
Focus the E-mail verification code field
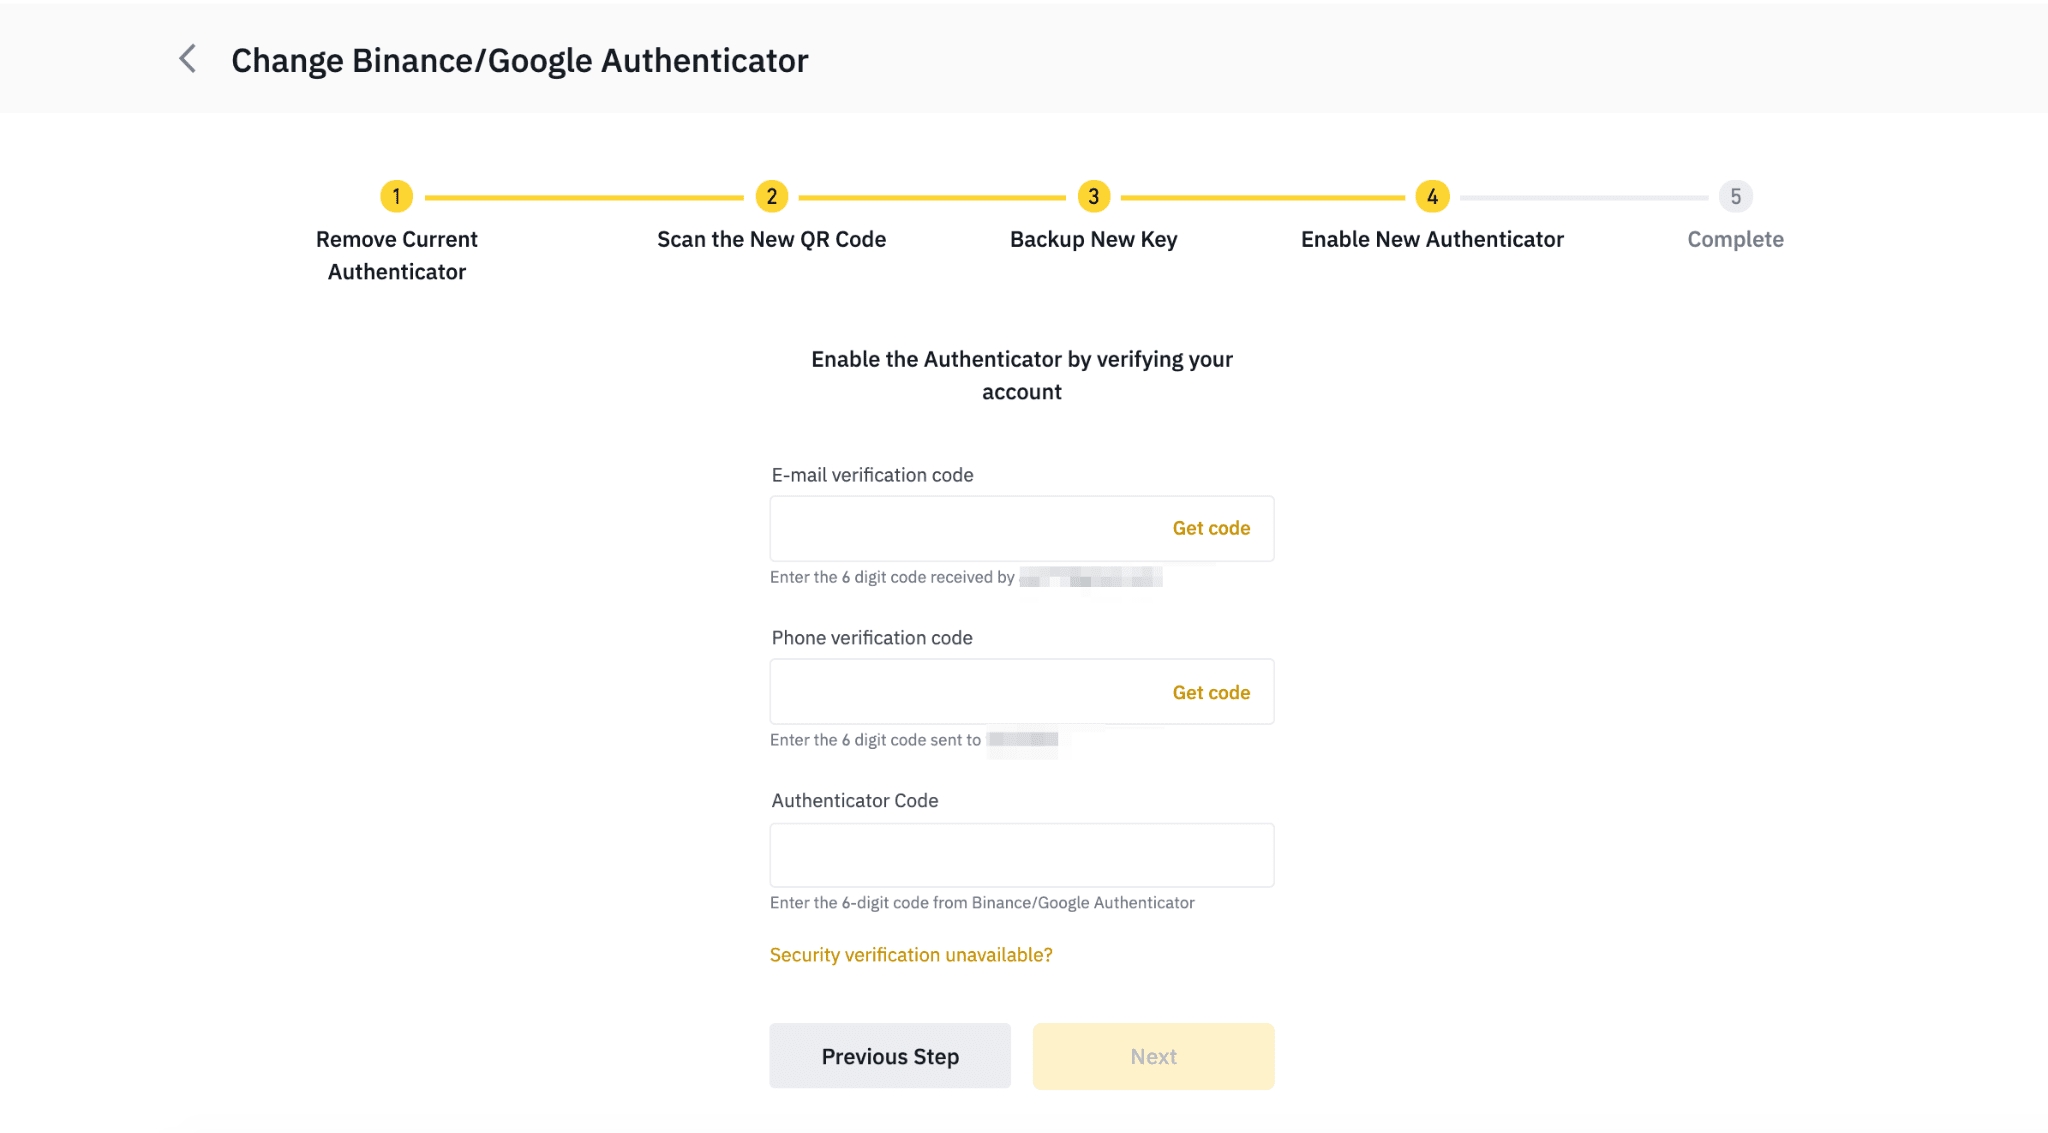(960, 528)
